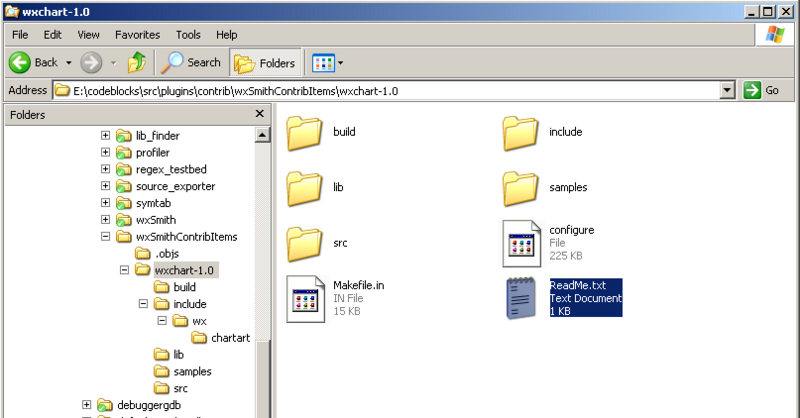Image resolution: width=800 pixels, height=418 pixels.
Task: Open the Search pane
Action: point(191,63)
